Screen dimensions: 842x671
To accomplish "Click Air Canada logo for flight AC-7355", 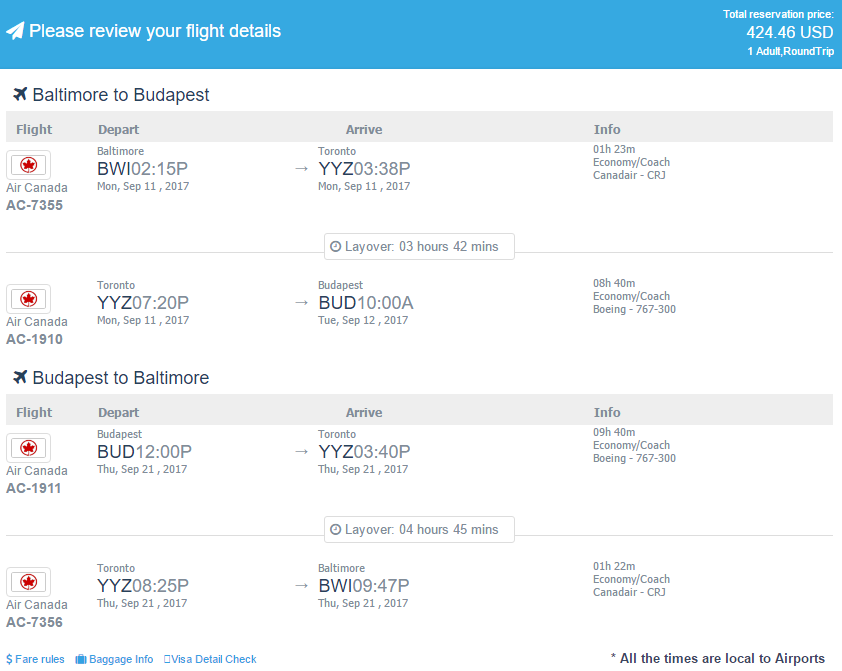I will 28,165.
